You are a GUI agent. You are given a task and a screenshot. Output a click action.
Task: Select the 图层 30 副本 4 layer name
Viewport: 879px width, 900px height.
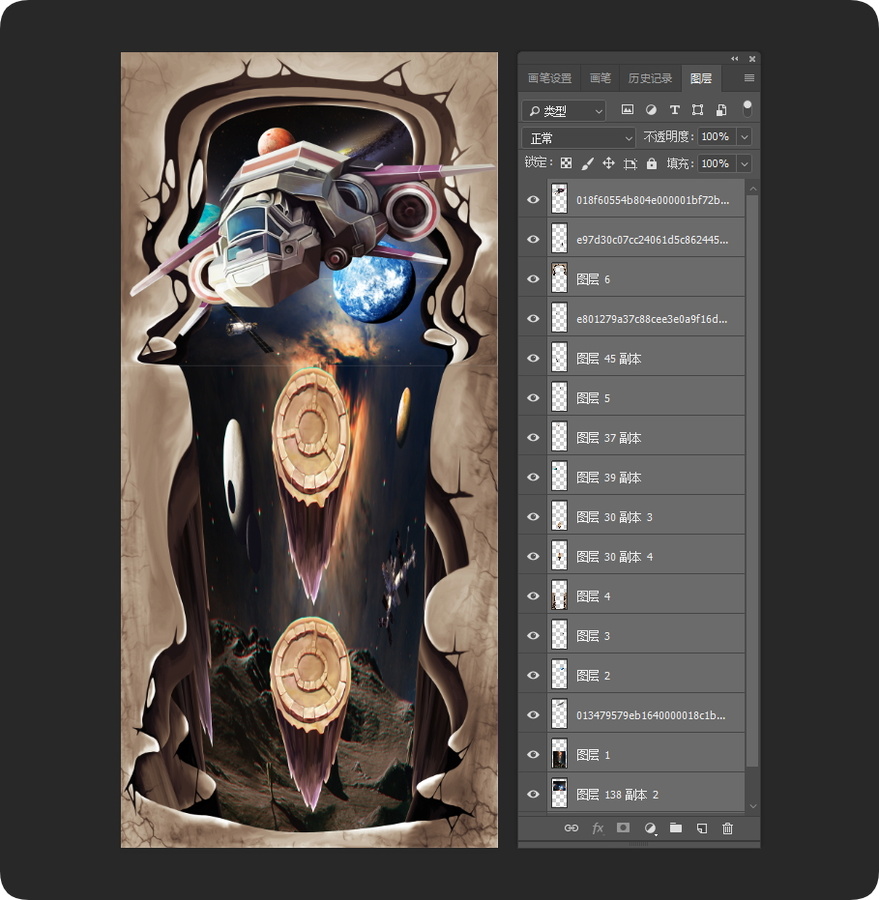(x=614, y=556)
